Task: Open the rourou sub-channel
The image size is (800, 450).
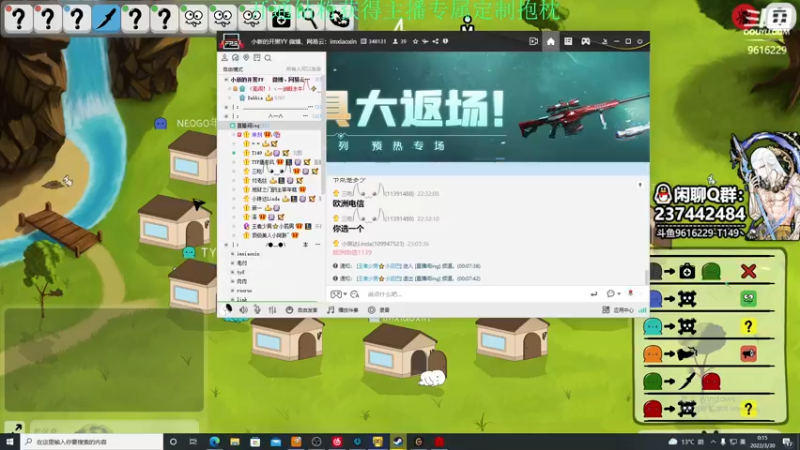Action: tap(244, 291)
